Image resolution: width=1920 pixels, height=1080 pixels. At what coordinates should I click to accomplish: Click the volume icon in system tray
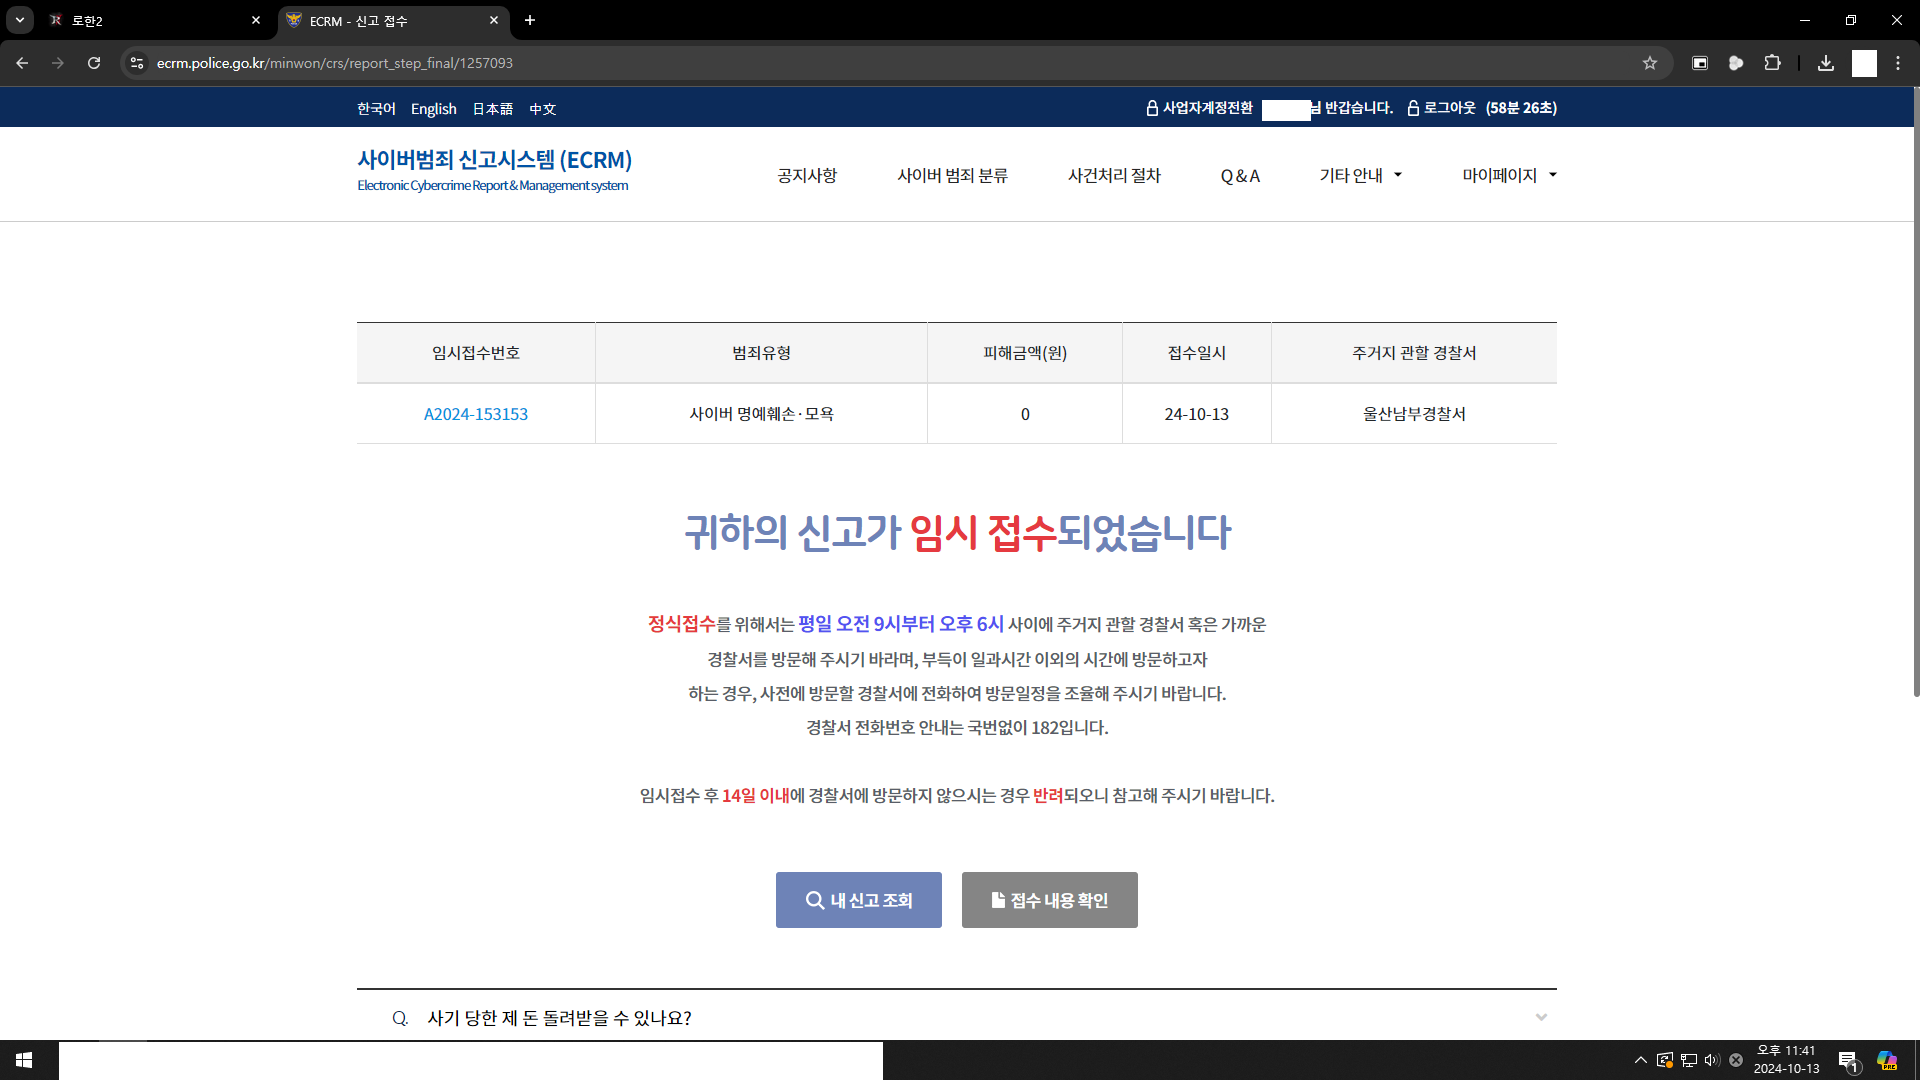tap(1711, 1060)
